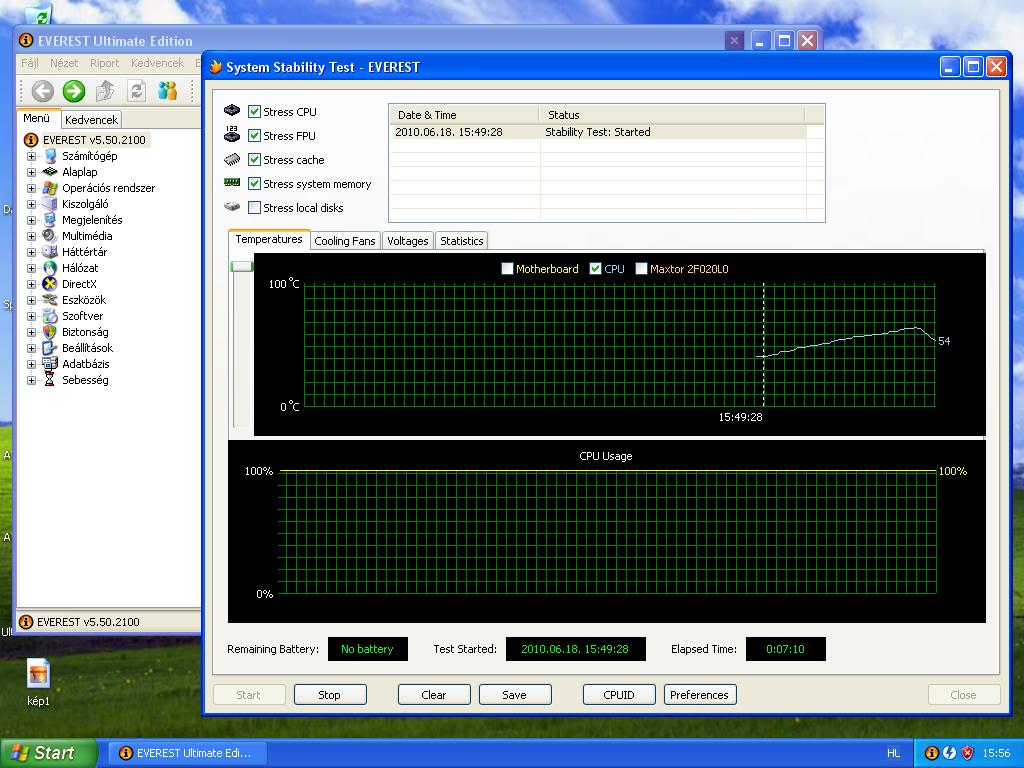The width and height of the screenshot is (1024, 768).
Task: Expand the Hálózat tree node
Action: (x=31, y=268)
